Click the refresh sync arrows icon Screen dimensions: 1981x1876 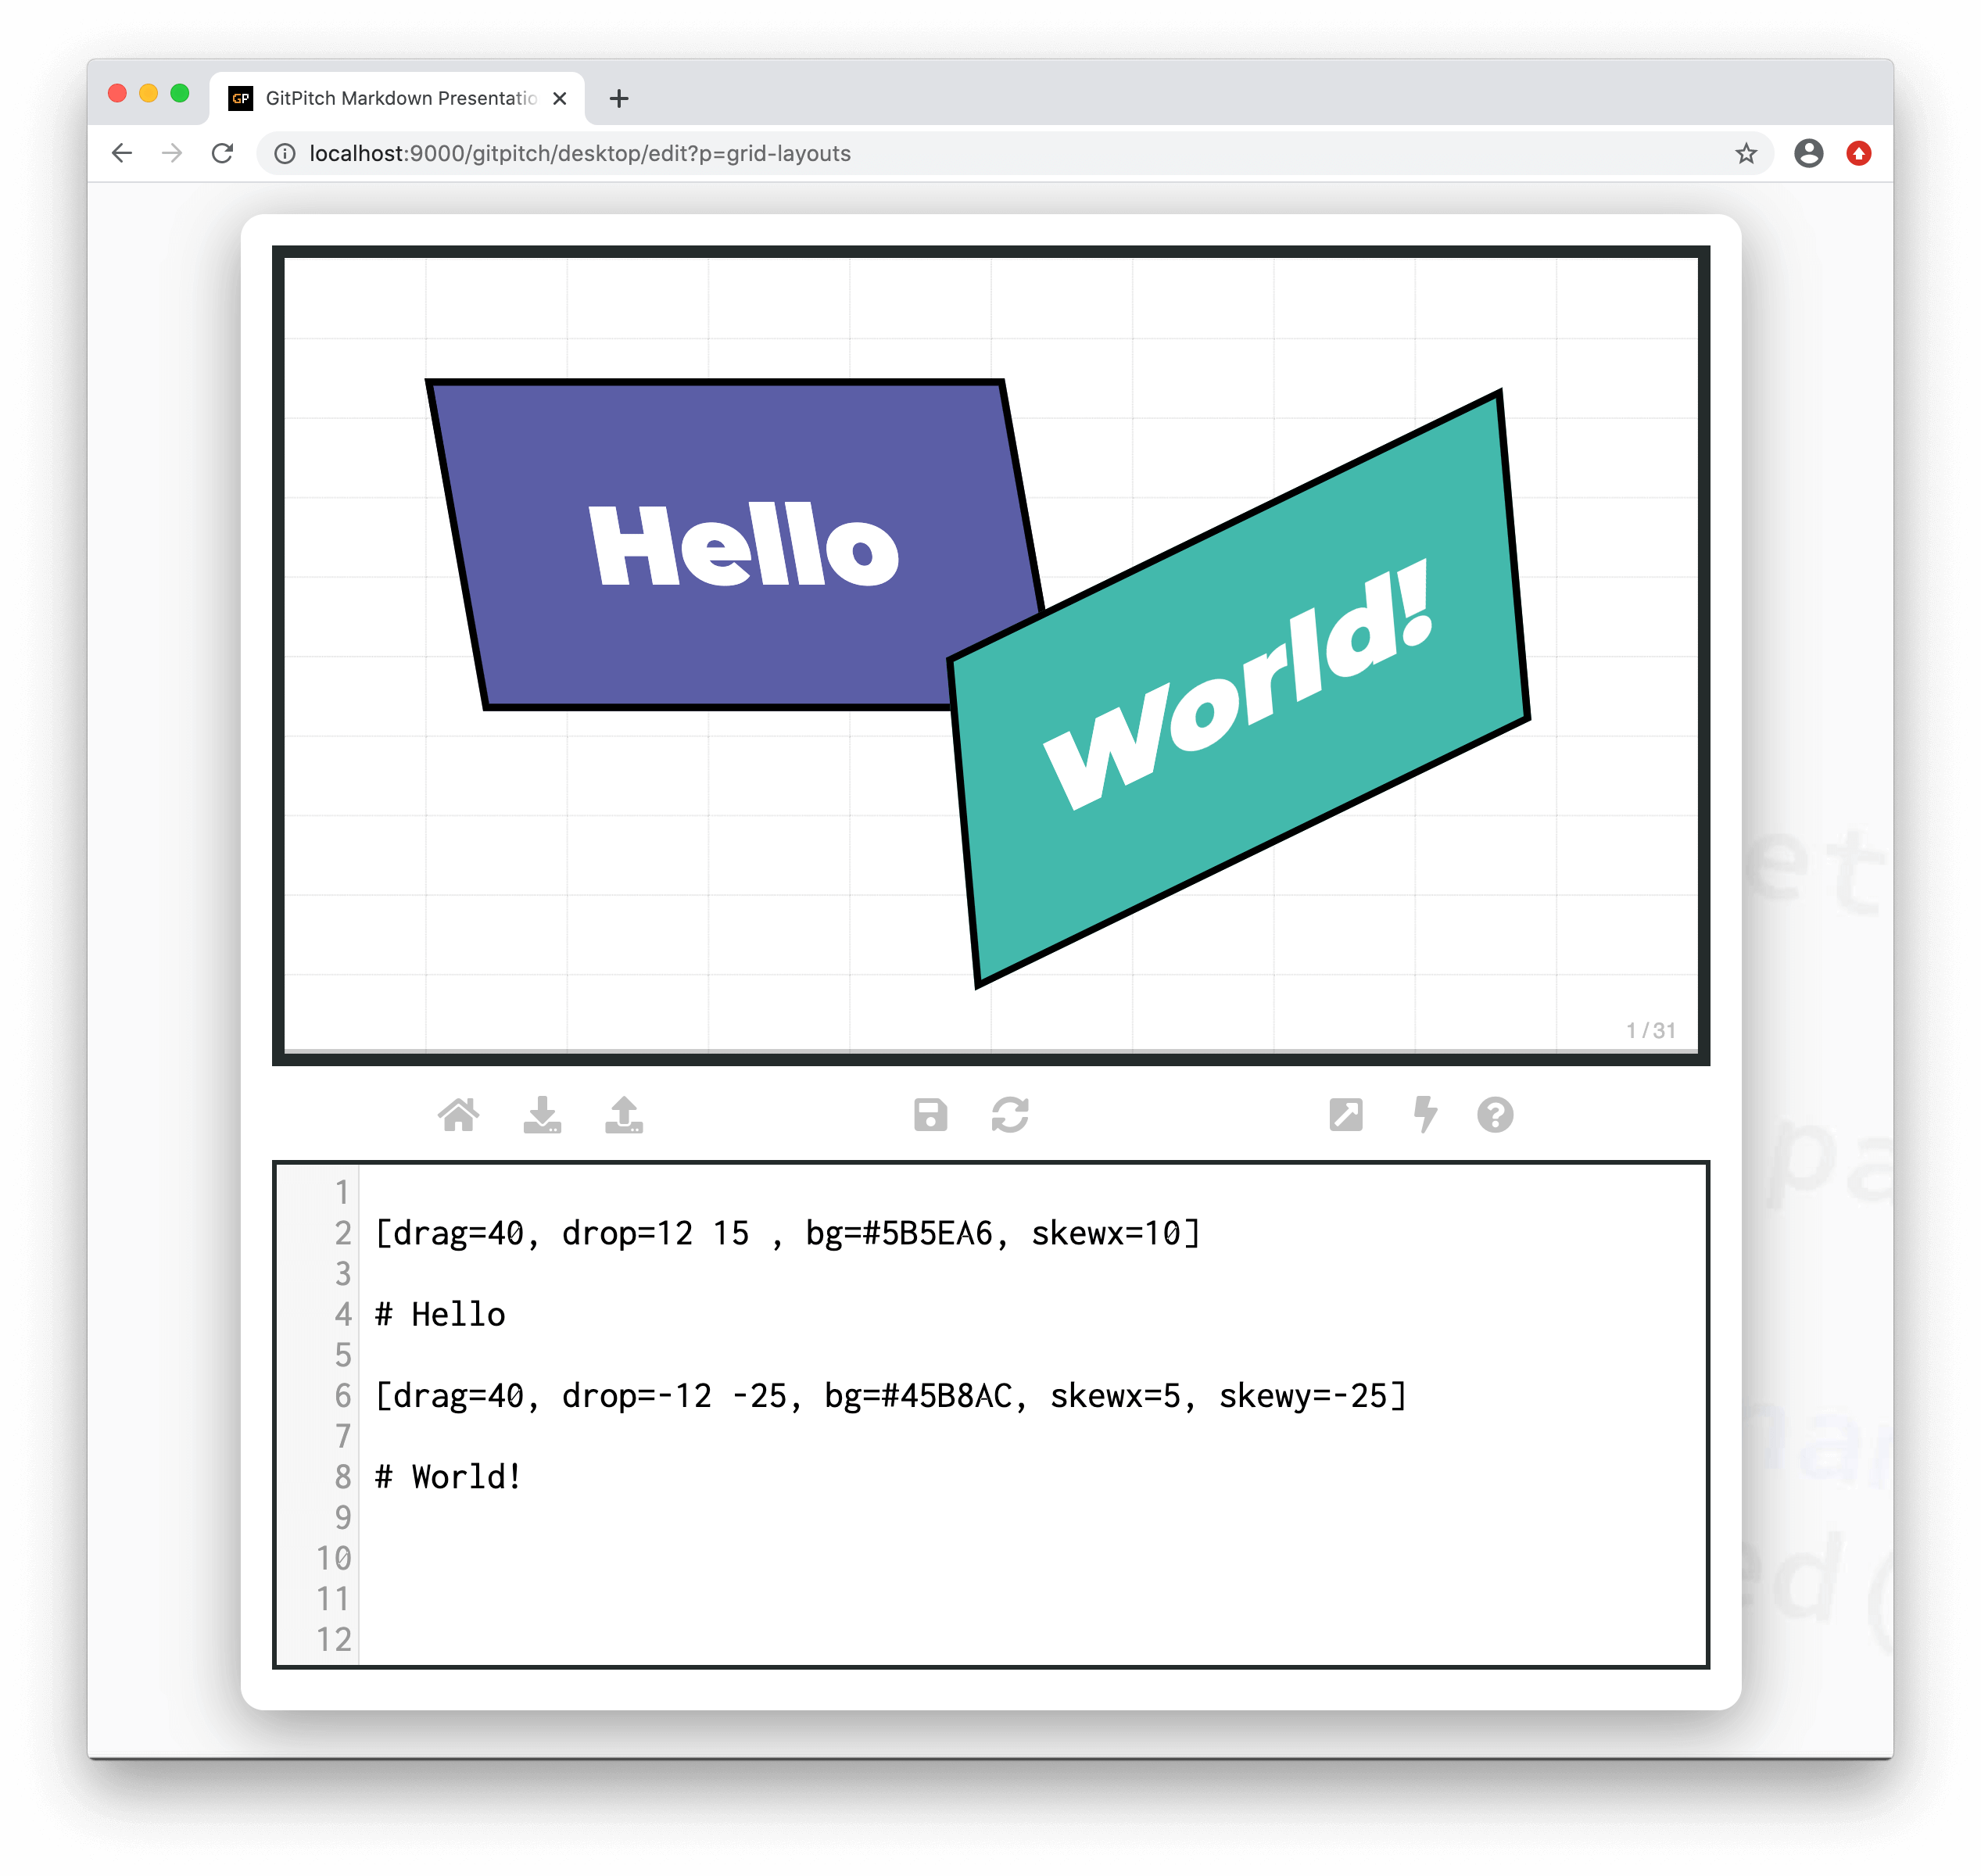click(x=1010, y=1114)
